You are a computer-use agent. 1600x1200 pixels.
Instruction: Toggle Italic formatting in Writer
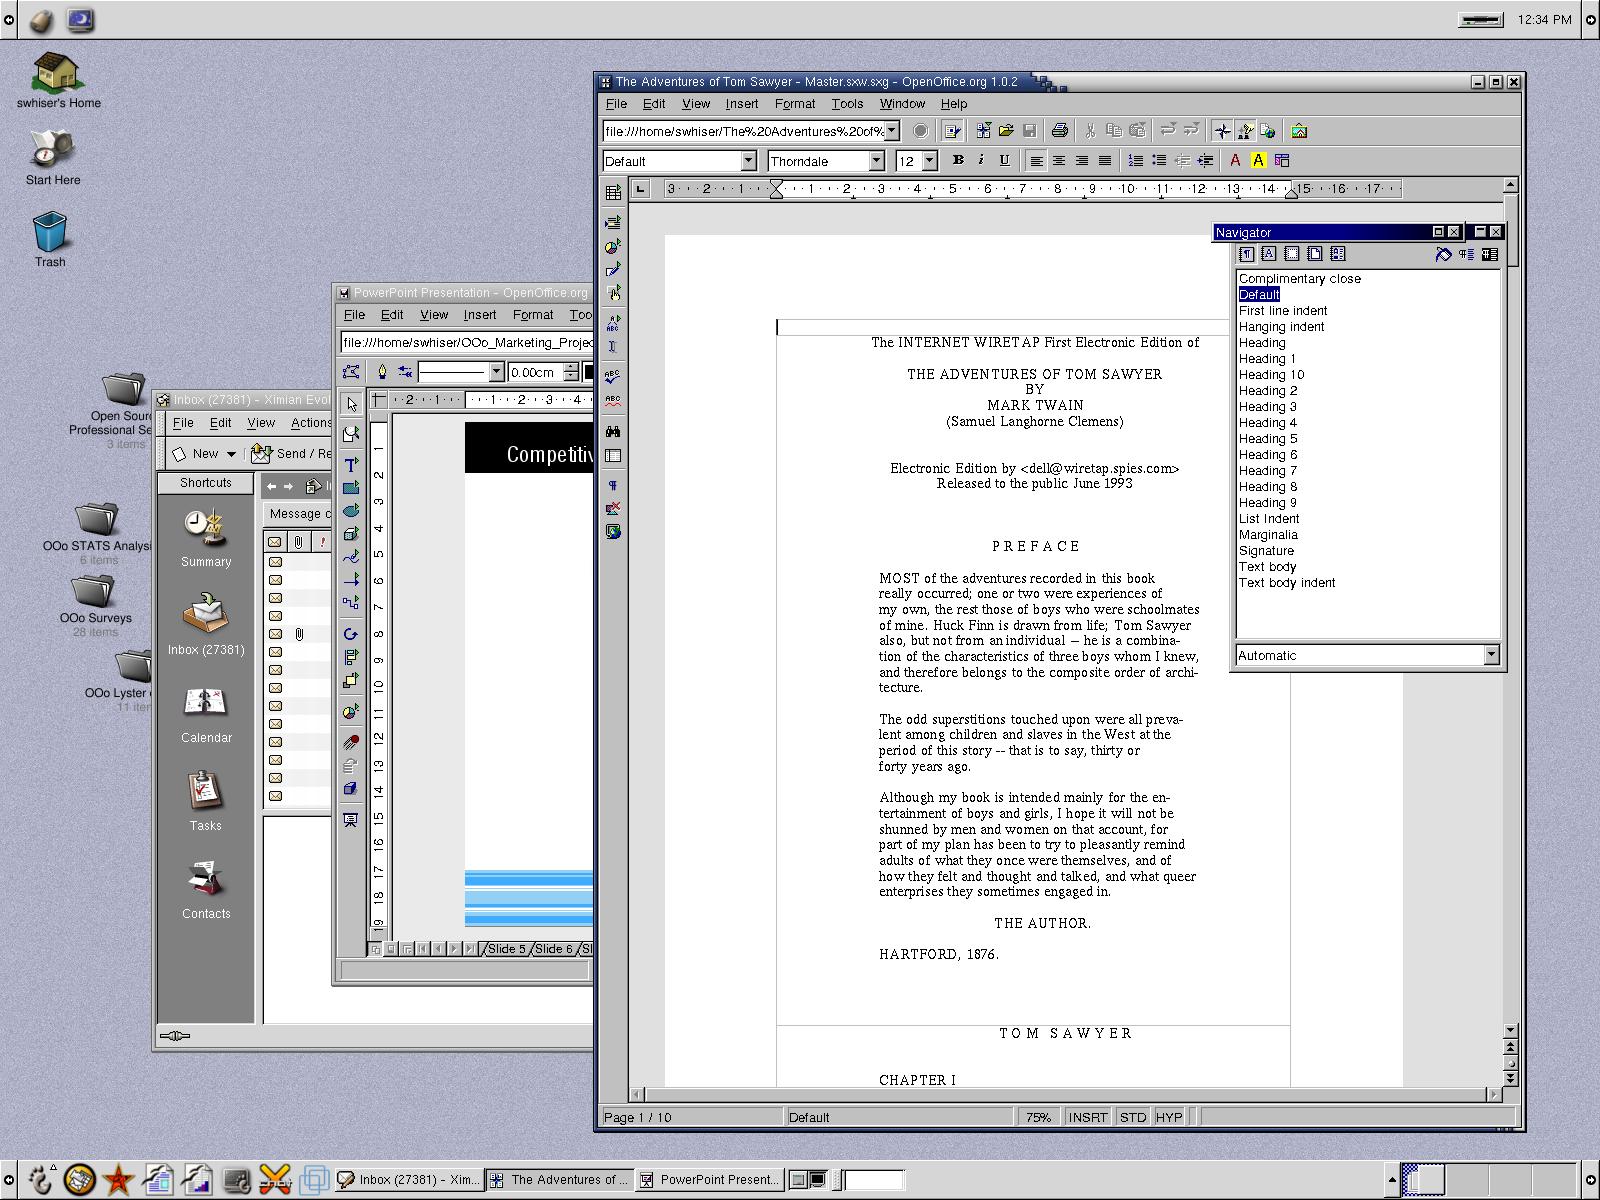(981, 160)
